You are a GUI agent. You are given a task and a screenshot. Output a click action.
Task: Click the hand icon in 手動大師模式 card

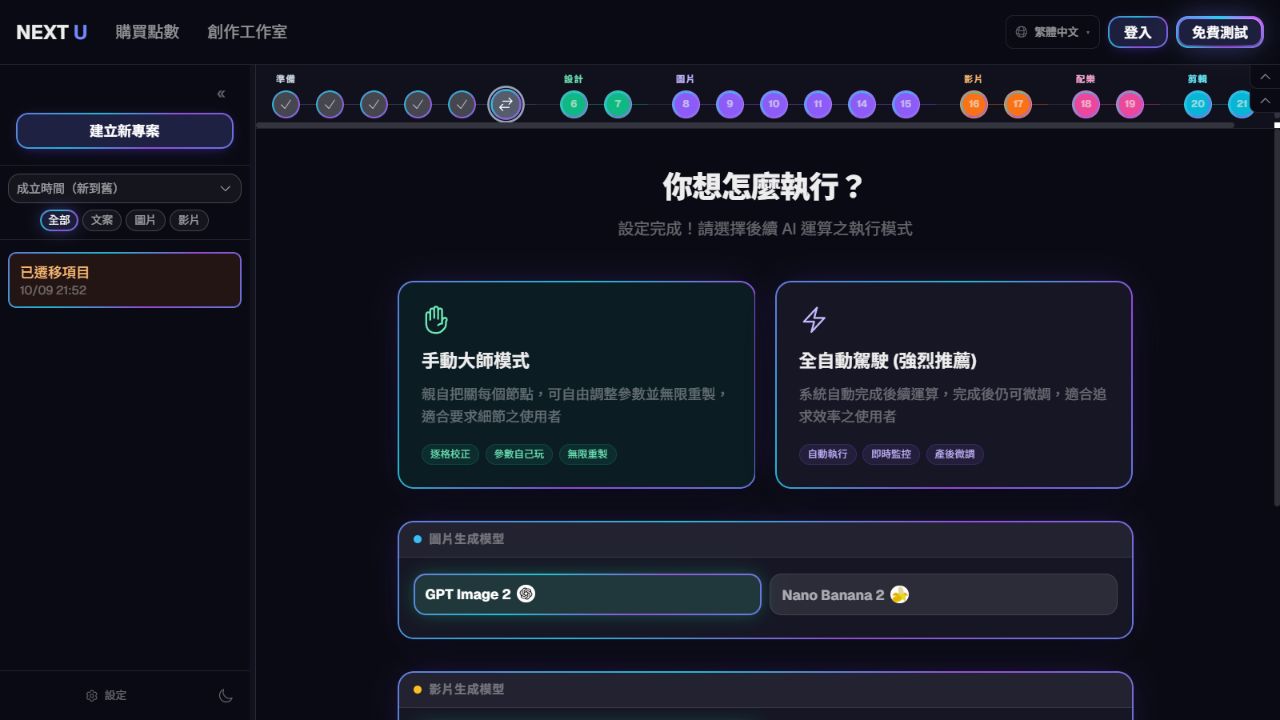coord(436,320)
